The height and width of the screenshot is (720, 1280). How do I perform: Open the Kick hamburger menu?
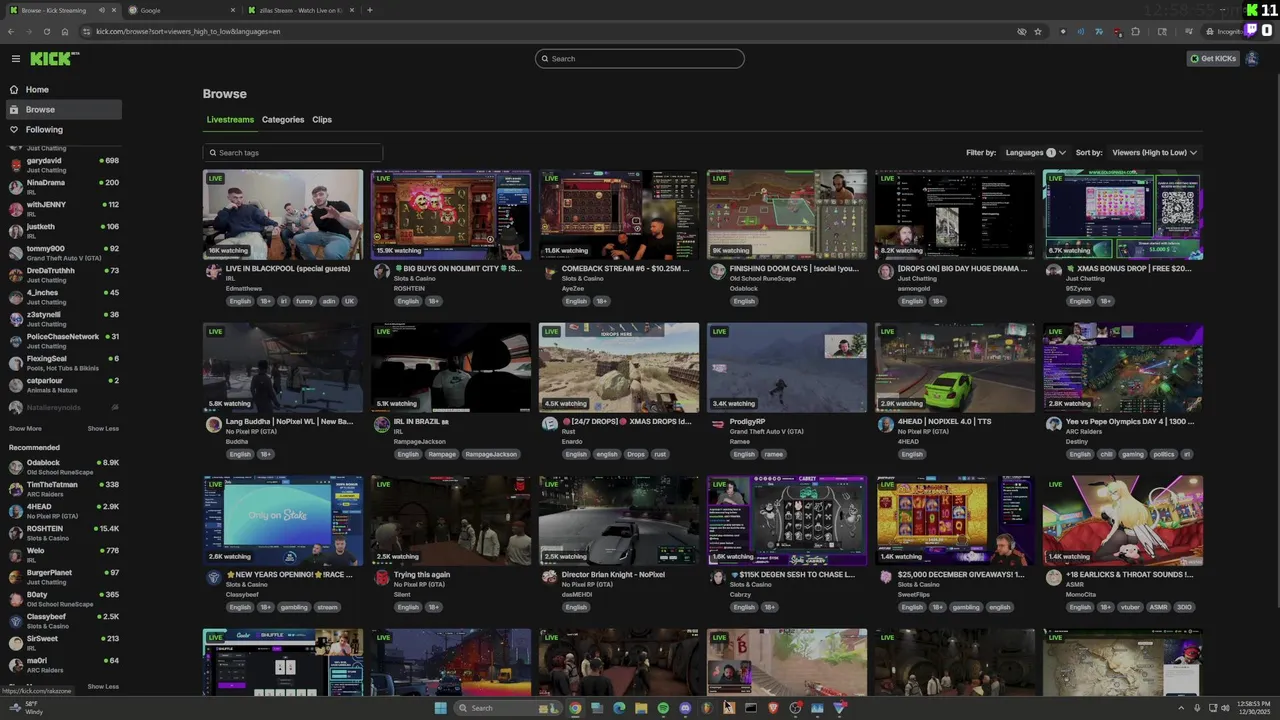[15, 59]
